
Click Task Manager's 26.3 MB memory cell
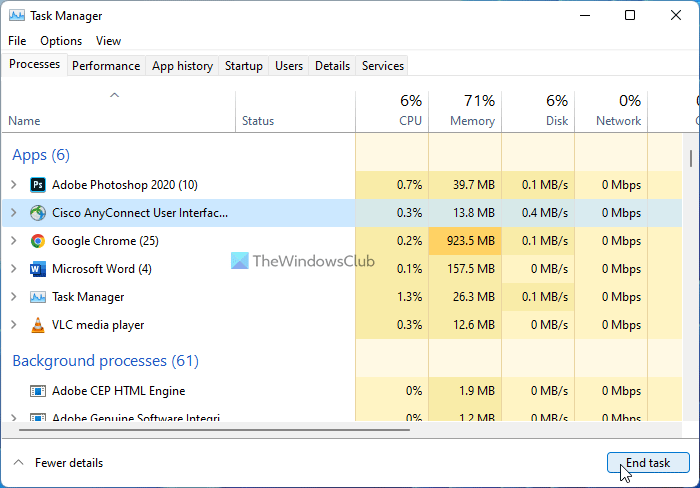465,297
